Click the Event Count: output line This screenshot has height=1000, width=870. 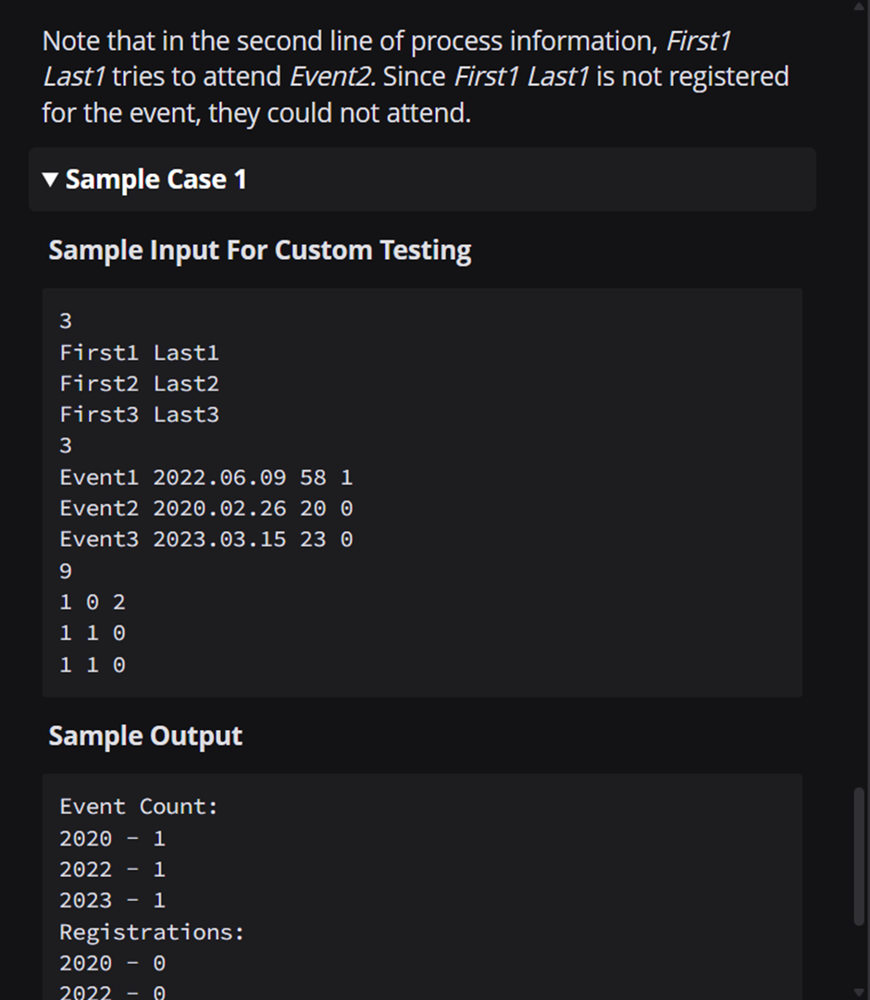[x=138, y=807]
